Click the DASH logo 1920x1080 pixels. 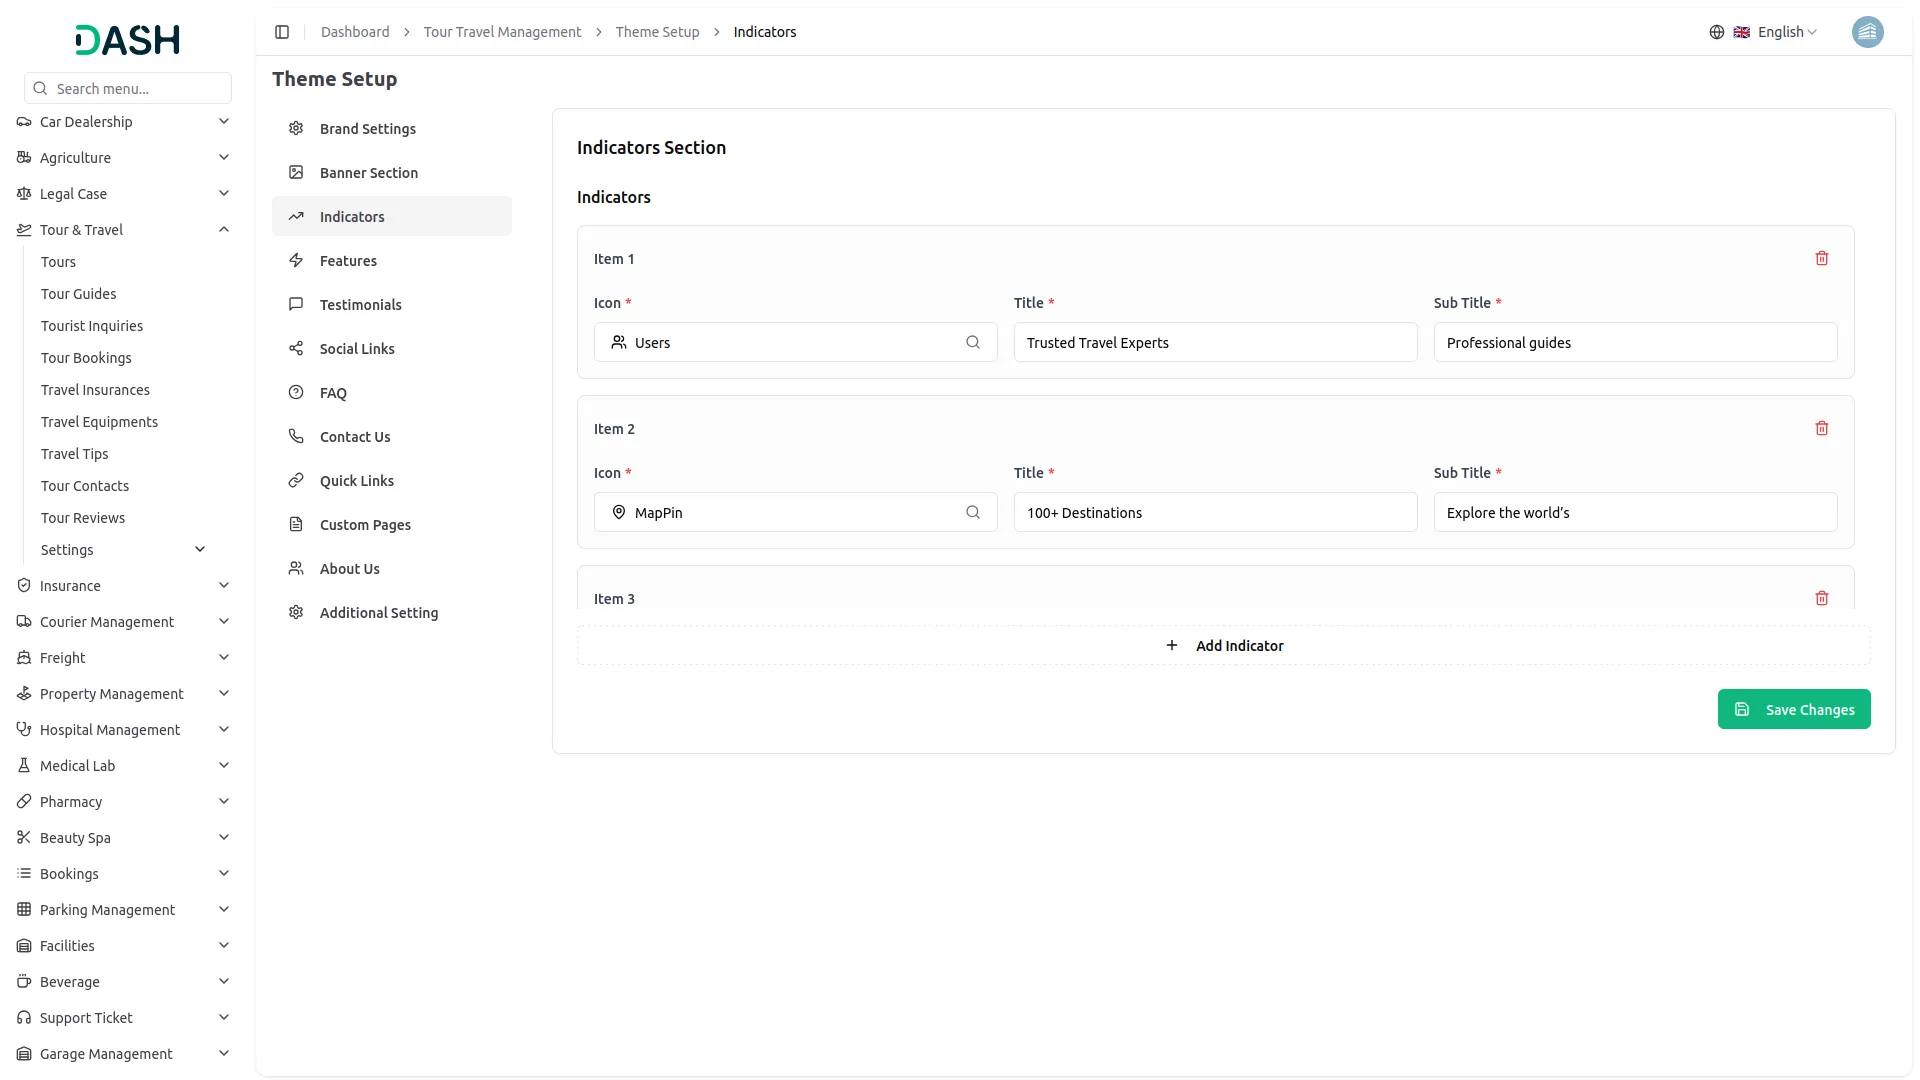pyautogui.click(x=128, y=40)
